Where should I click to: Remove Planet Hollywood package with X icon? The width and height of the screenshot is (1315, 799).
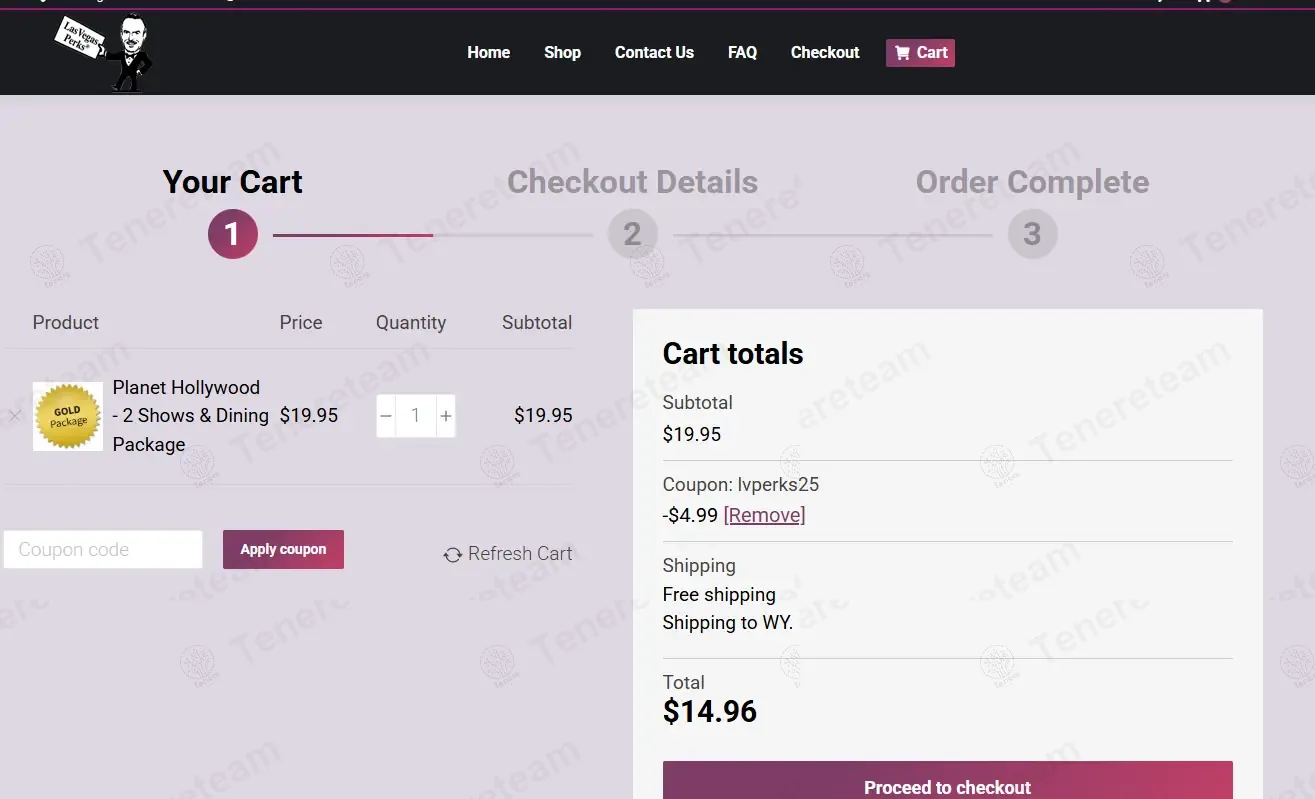click(x=15, y=415)
